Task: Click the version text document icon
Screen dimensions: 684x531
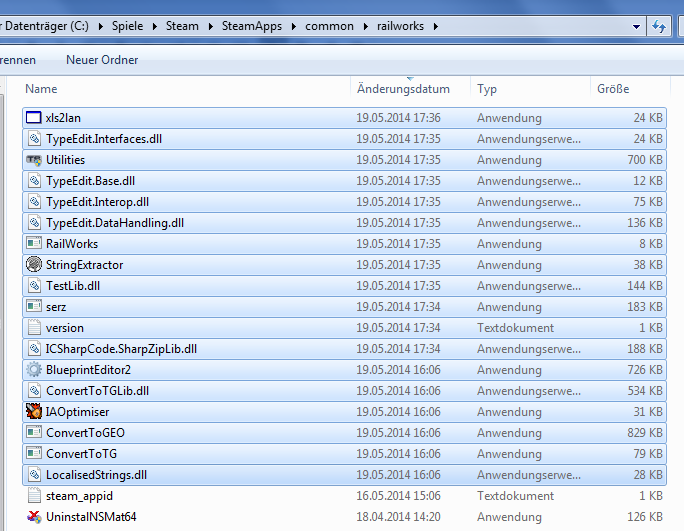Action: coord(34,328)
